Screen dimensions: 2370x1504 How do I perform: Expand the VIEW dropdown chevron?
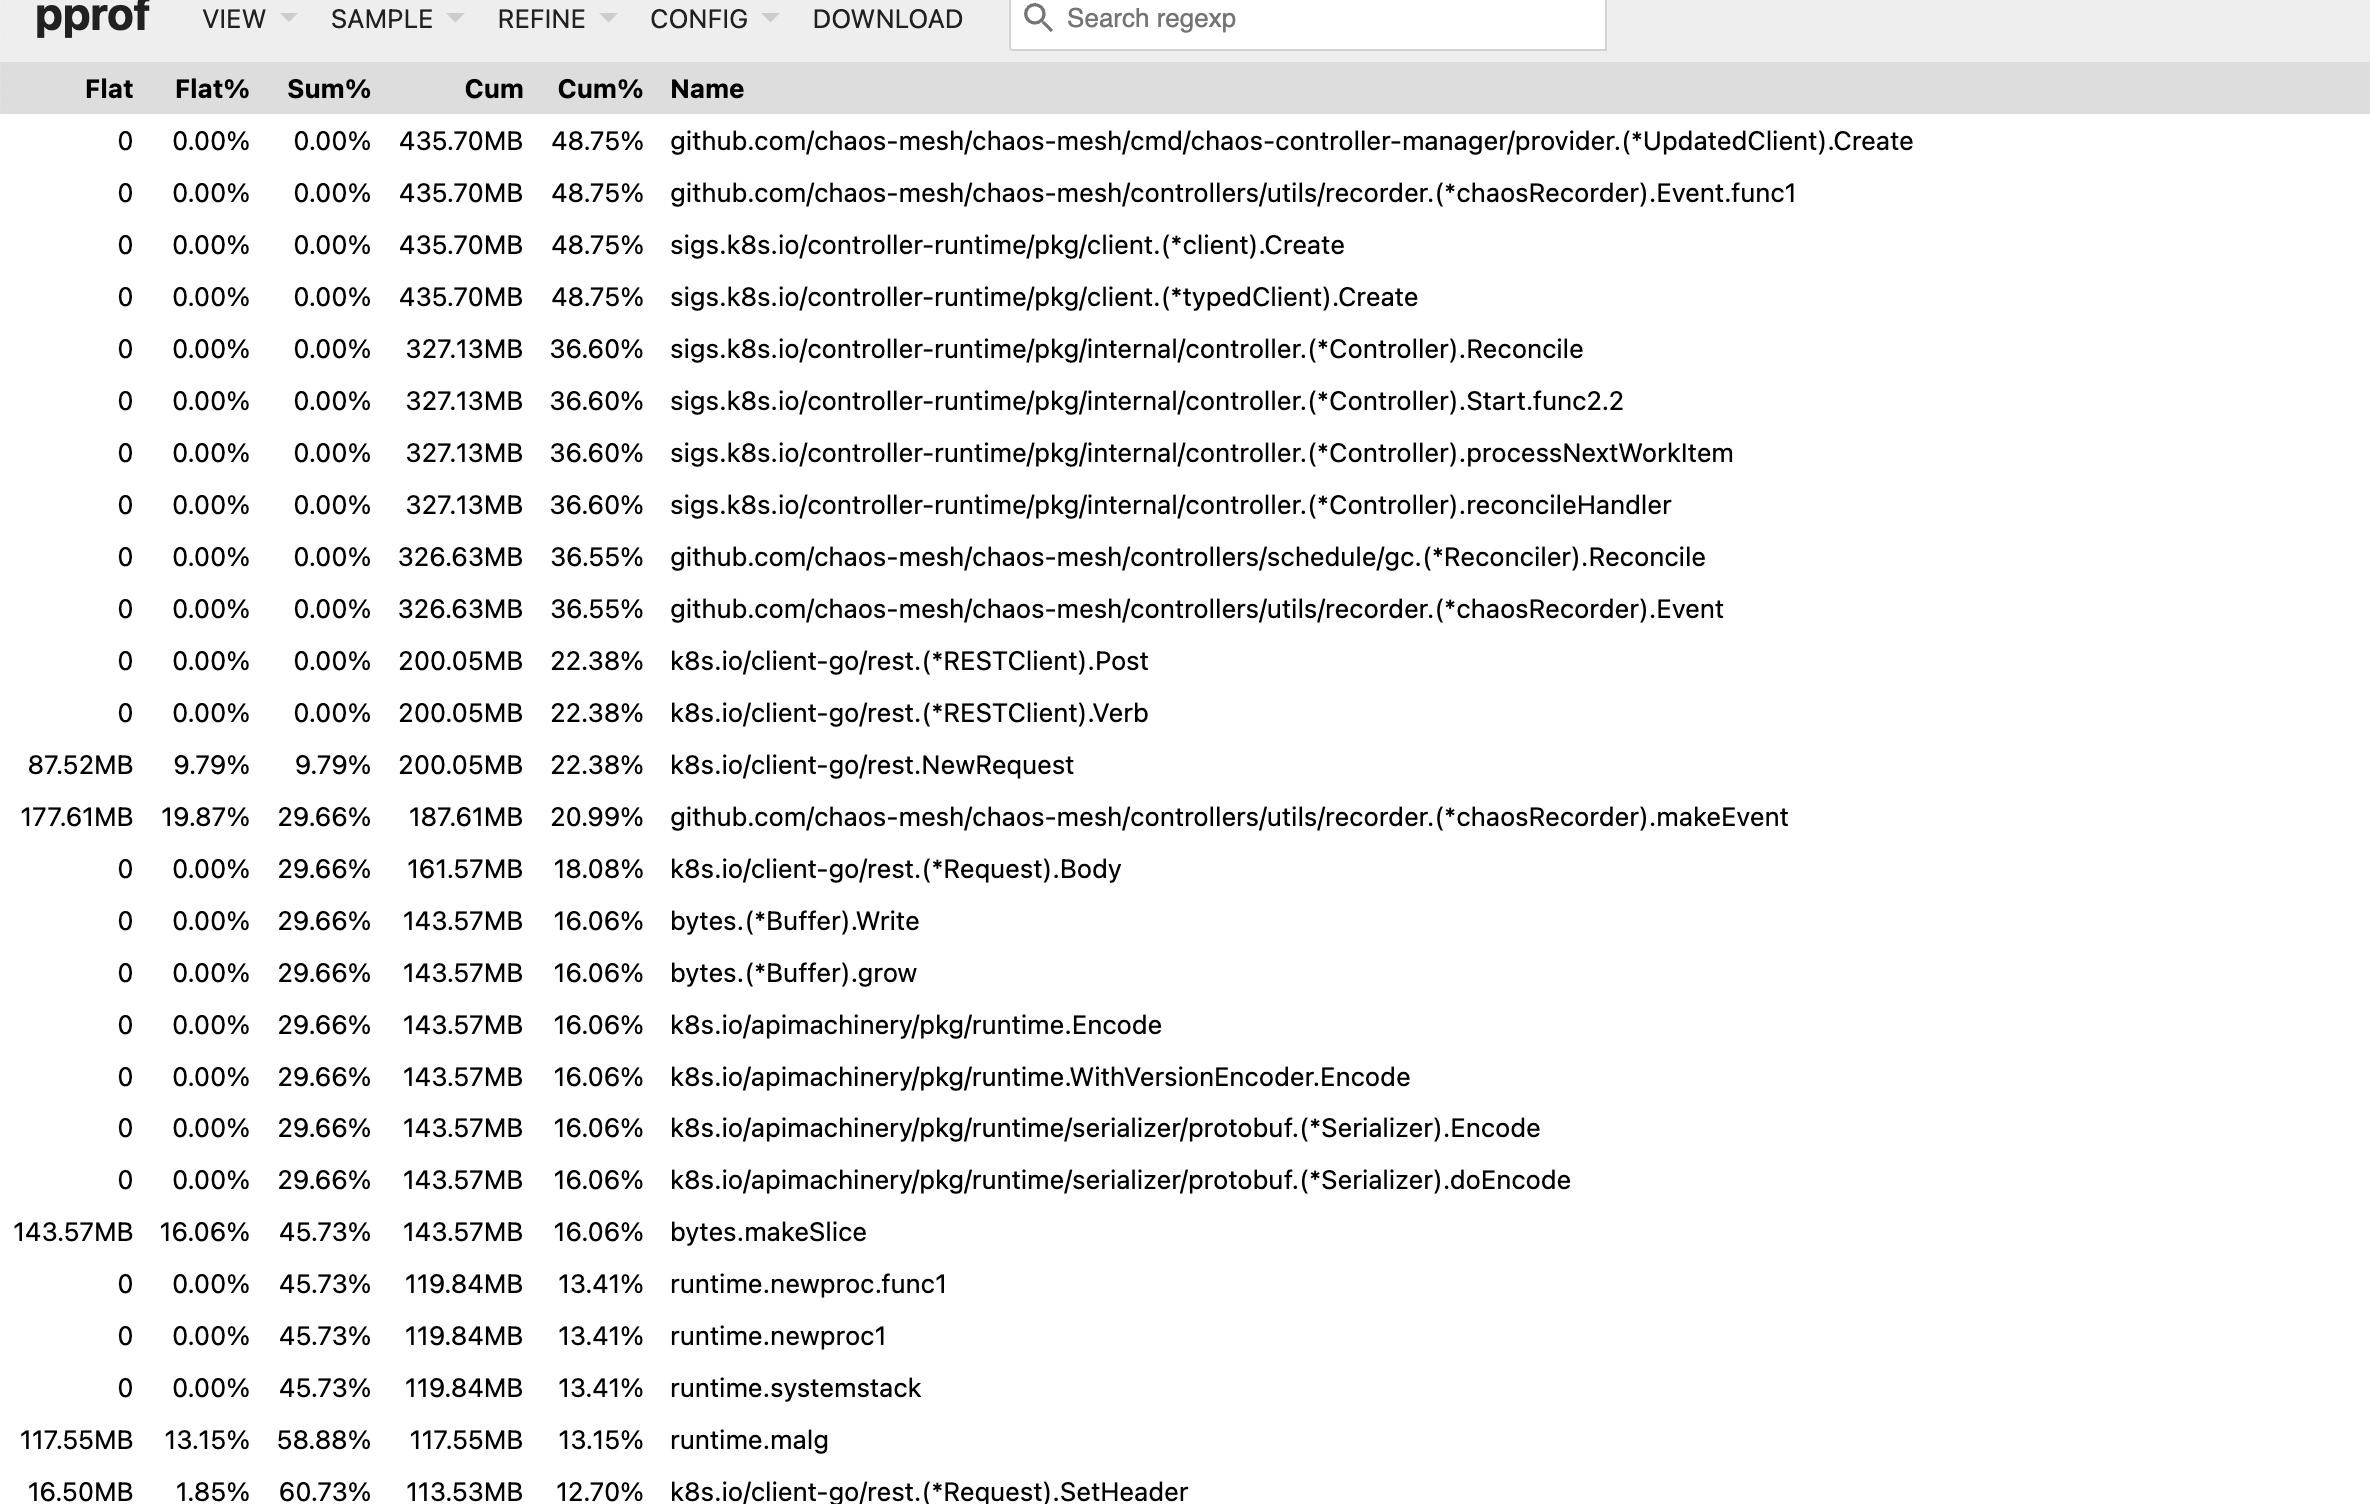point(290,18)
